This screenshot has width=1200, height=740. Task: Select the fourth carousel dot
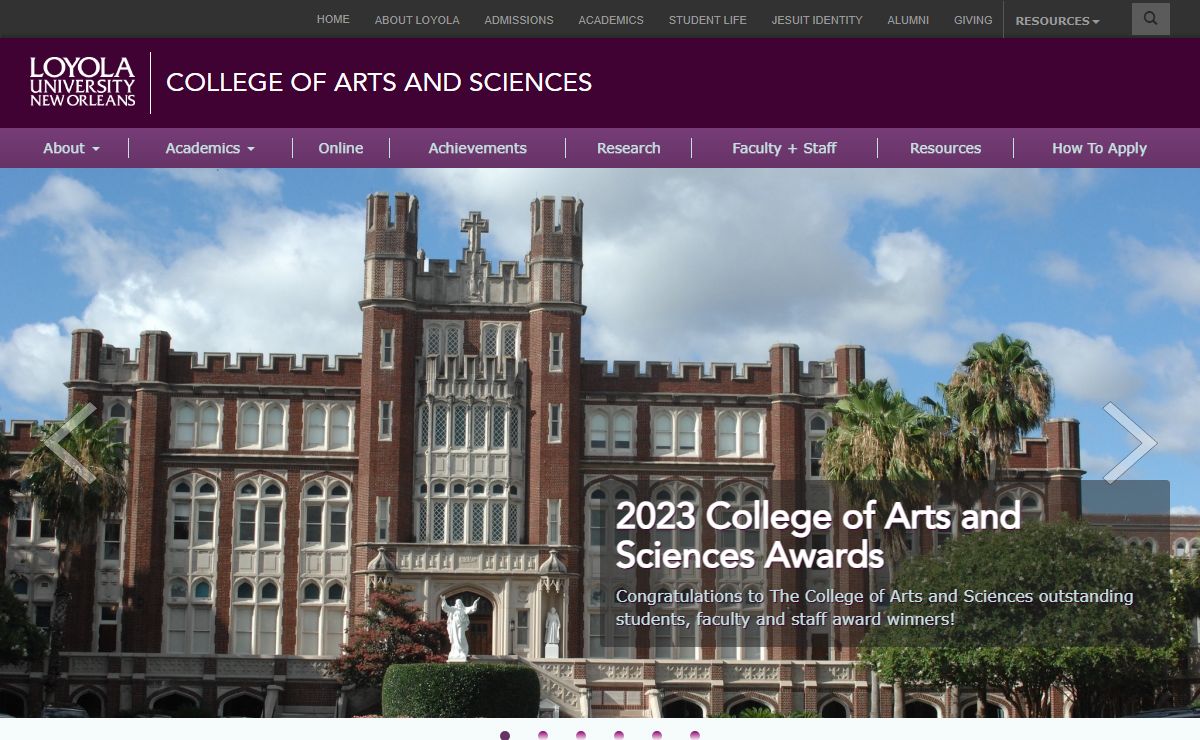pos(619,735)
